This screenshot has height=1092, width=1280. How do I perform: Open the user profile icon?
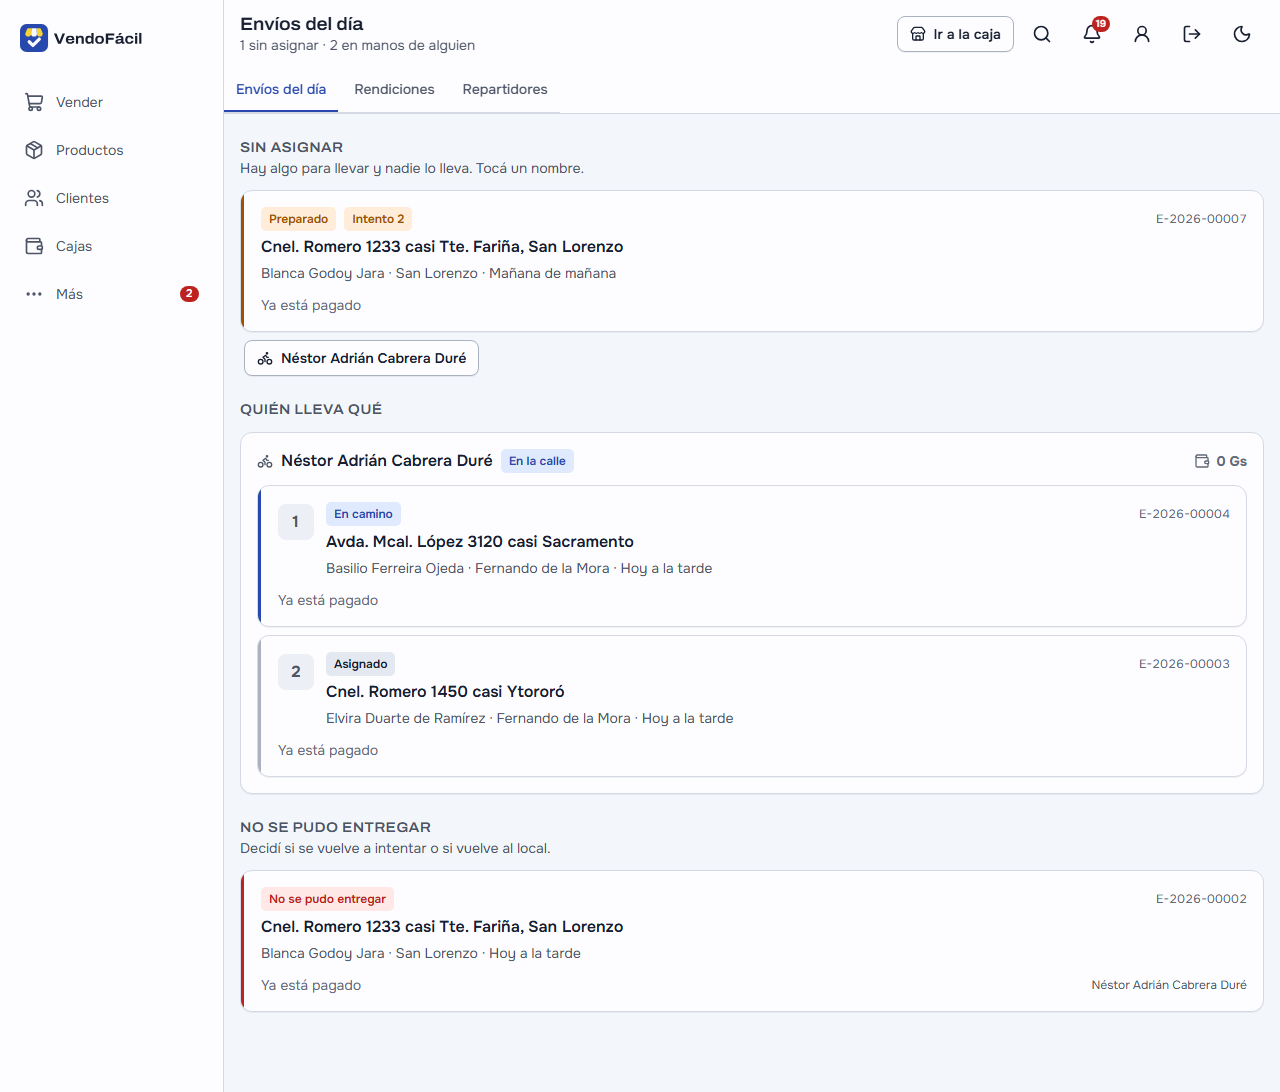click(x=1142, y=34)
